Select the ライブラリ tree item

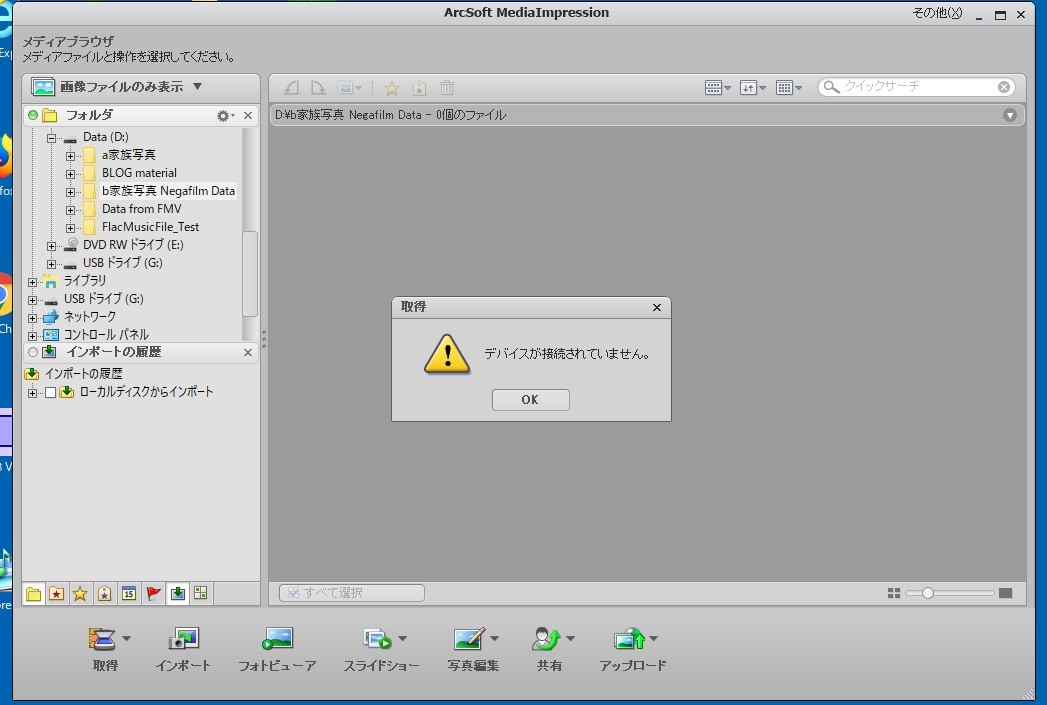pyautogui.click(x=84, y=280)
